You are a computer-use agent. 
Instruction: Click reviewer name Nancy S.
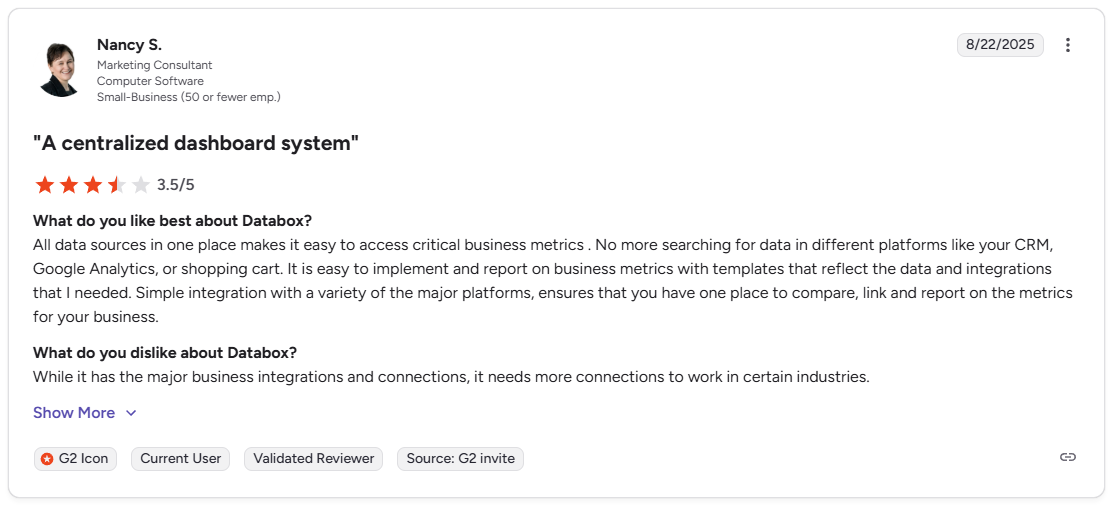pos(129,45)
